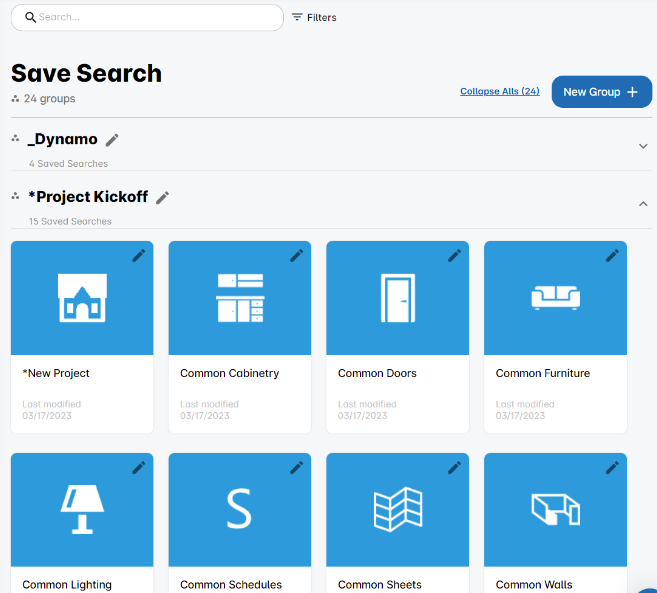Click the '24 groups' count text
The image size is (657, 593).
coord(49,98)
